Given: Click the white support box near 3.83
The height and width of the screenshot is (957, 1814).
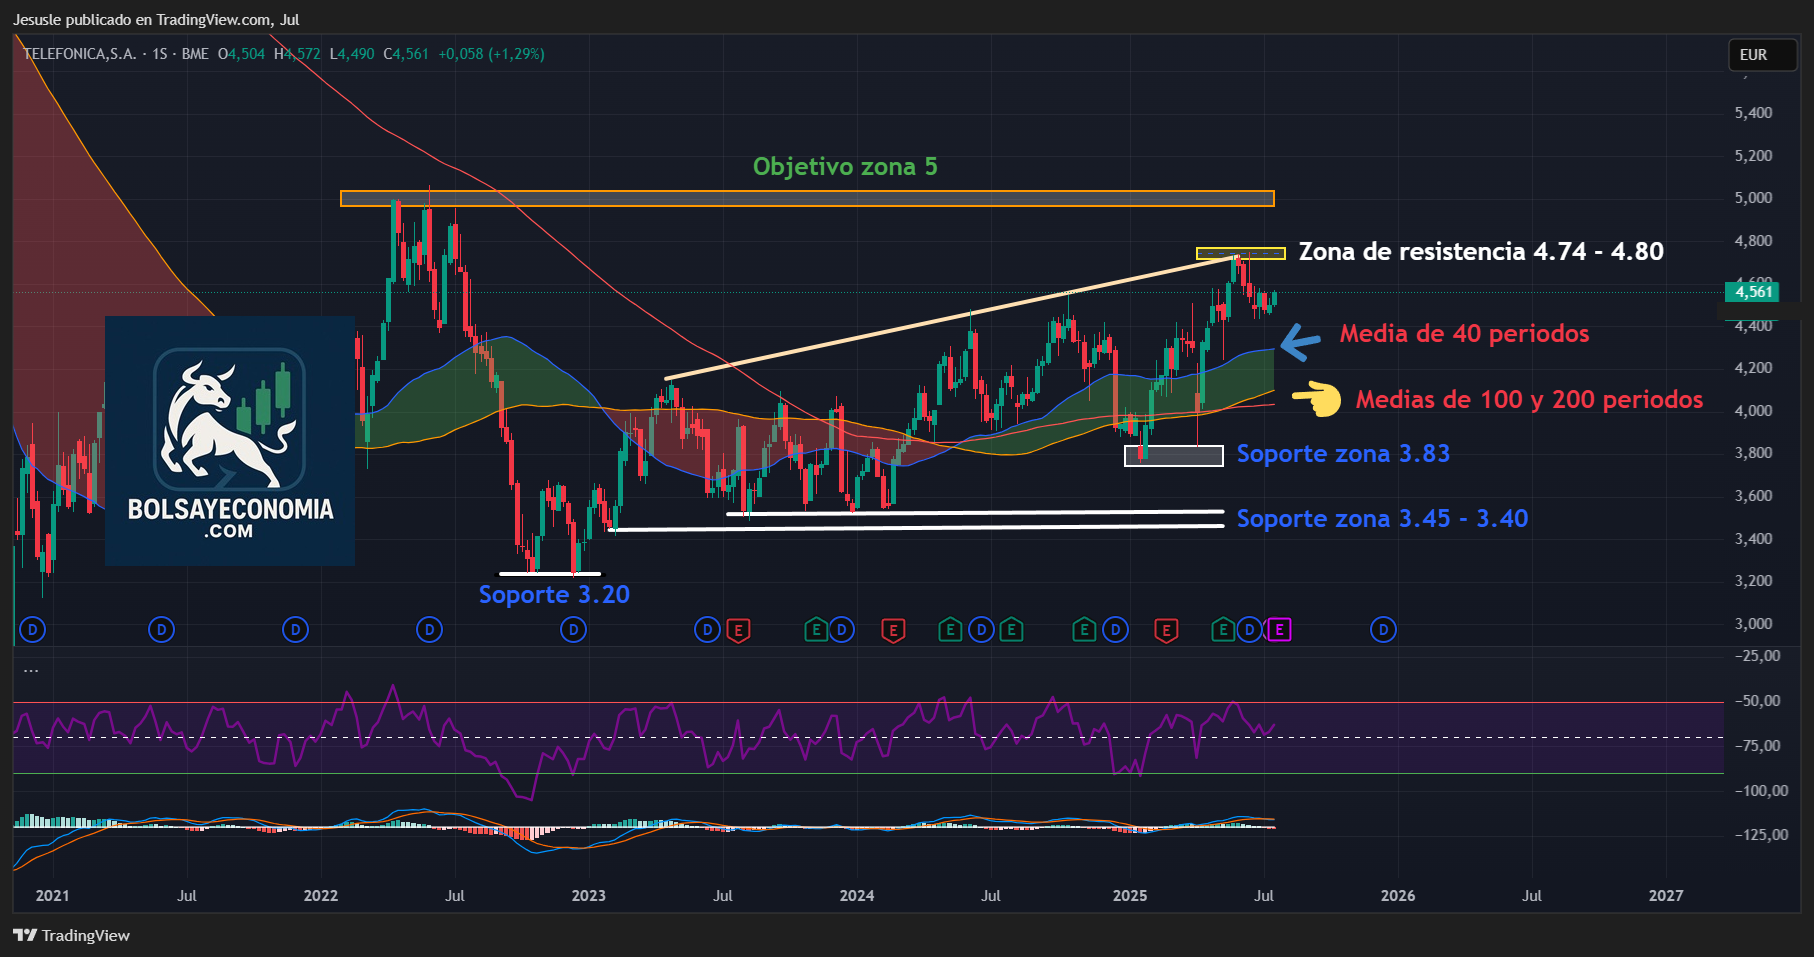Looking at the screenshot, I should [x=1174, y=456].
